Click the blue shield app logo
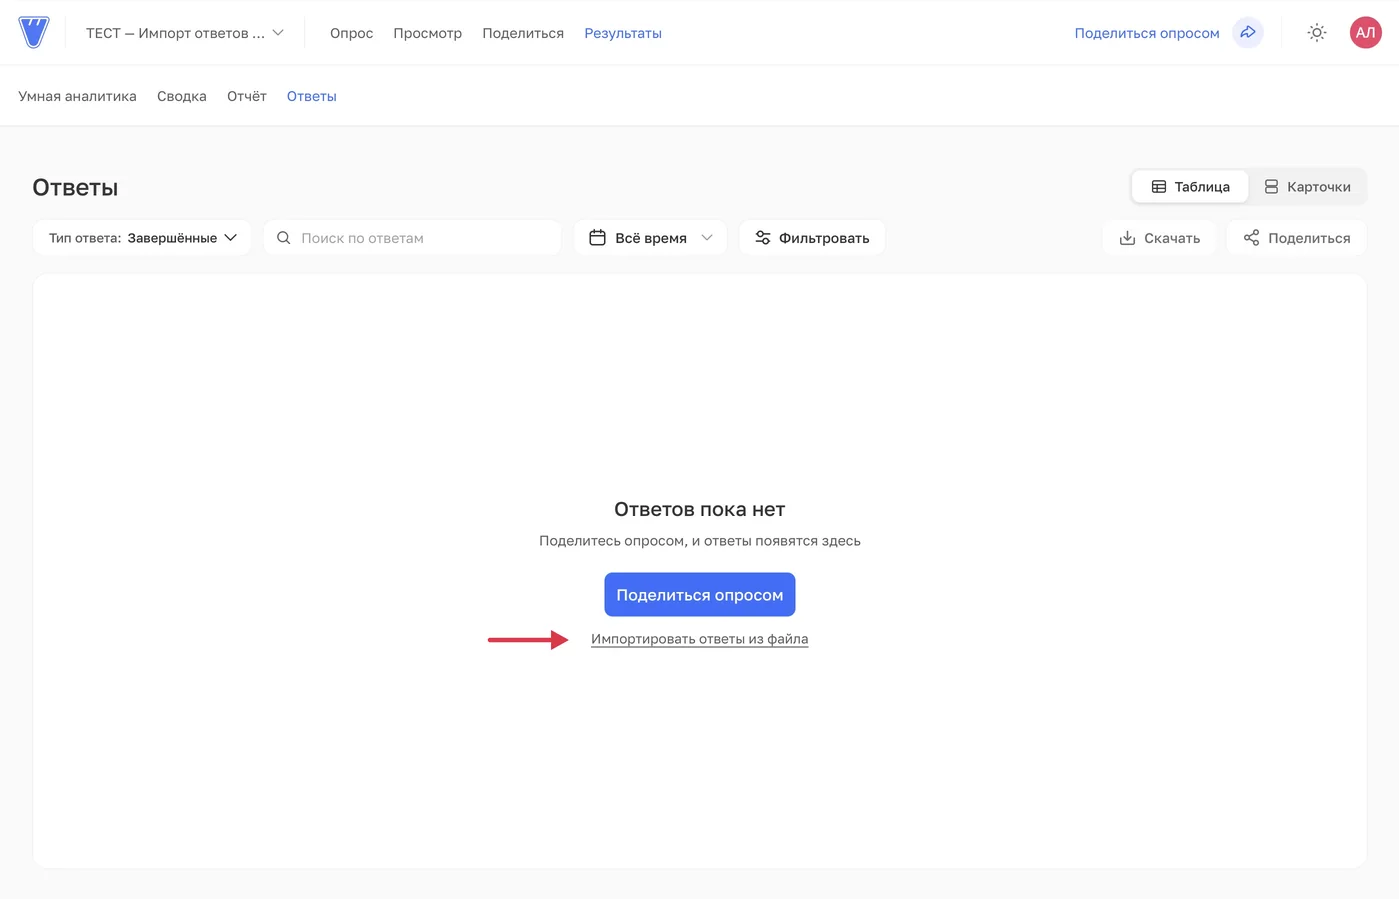1399x899 pixels. click(x=34, y=32)
